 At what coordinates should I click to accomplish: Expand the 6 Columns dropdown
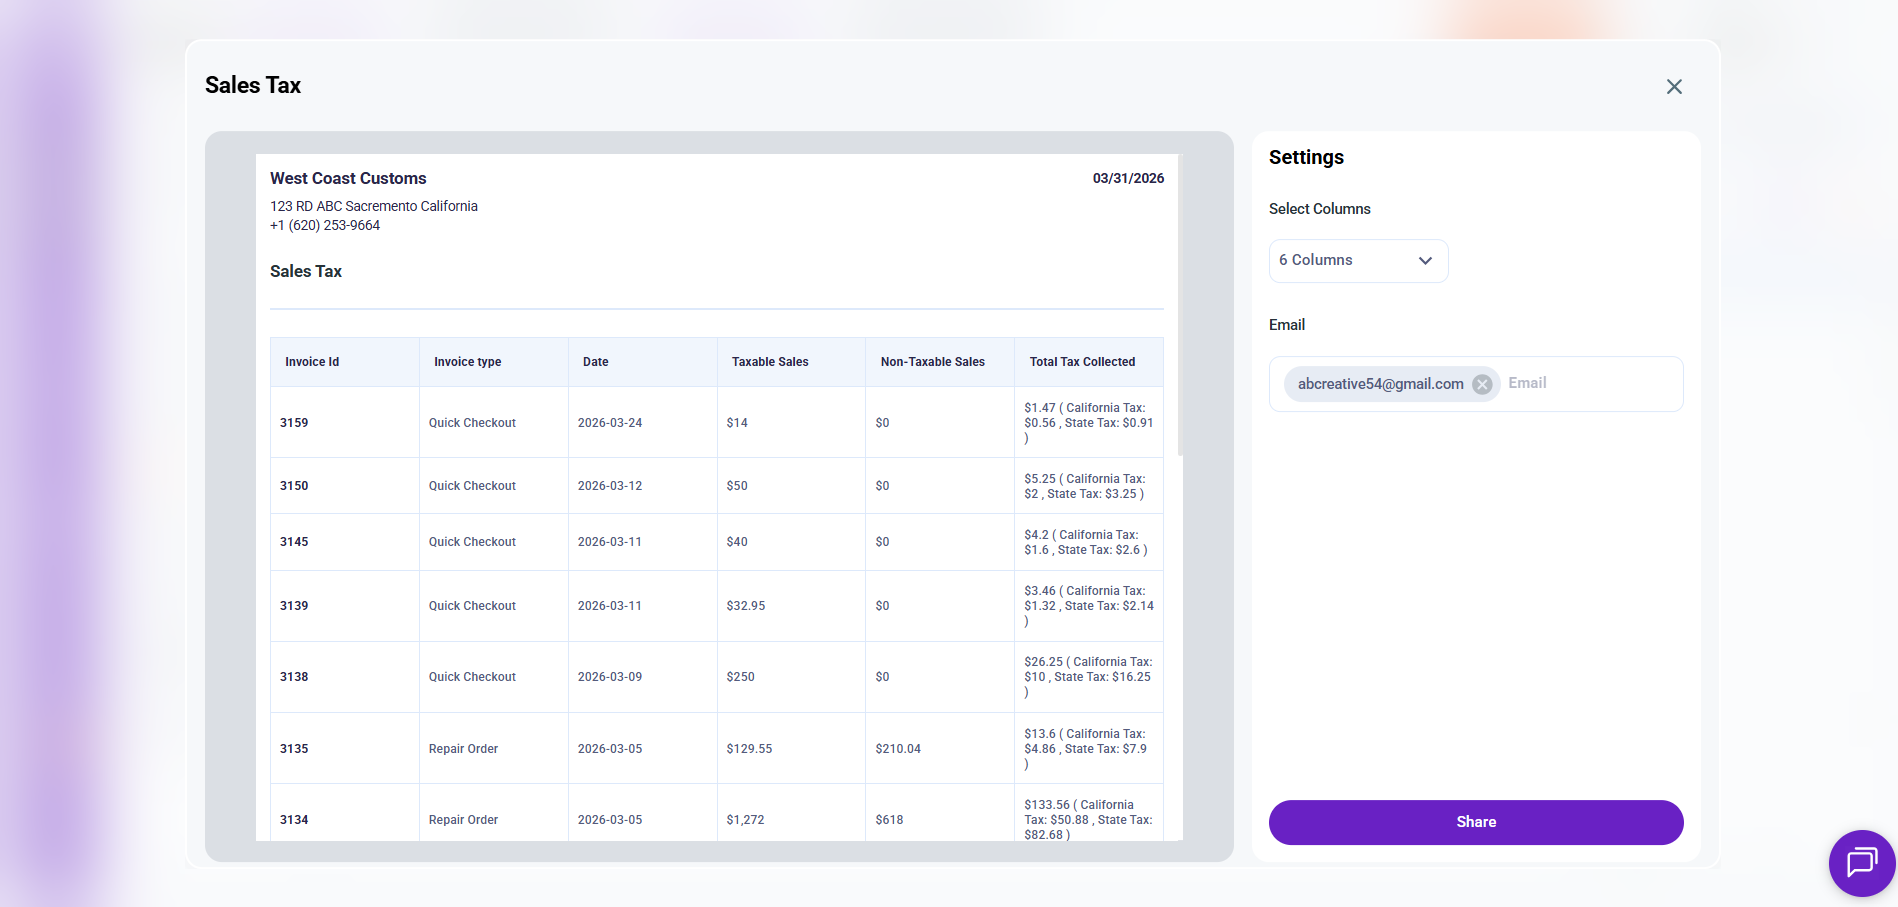(x=1357, y=261)
